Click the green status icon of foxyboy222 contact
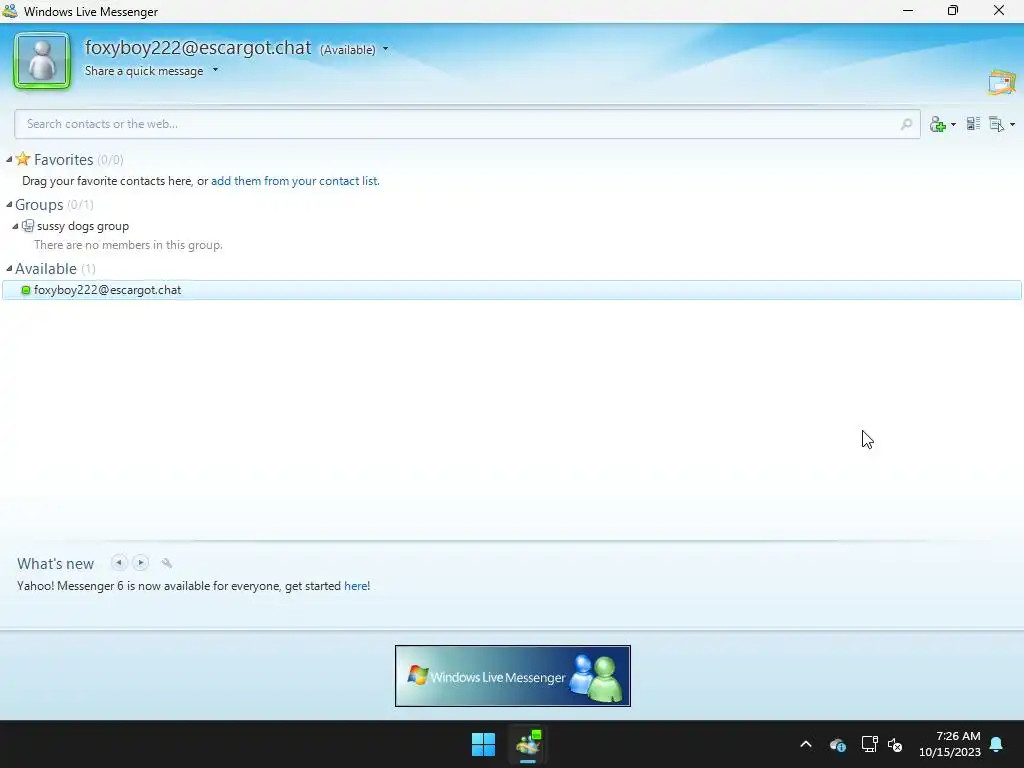Screen dimensions: 1024x768 click(26, 290)
